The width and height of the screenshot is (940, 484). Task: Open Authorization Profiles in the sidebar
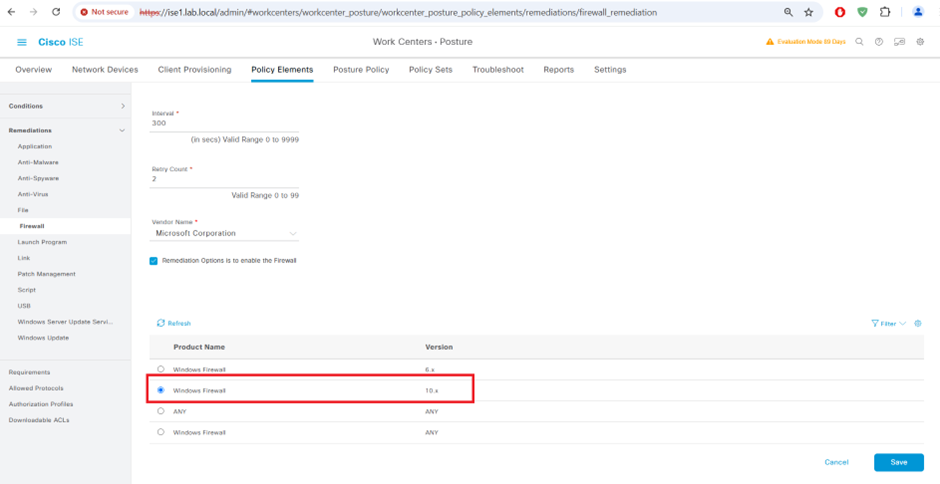[41, 404]
